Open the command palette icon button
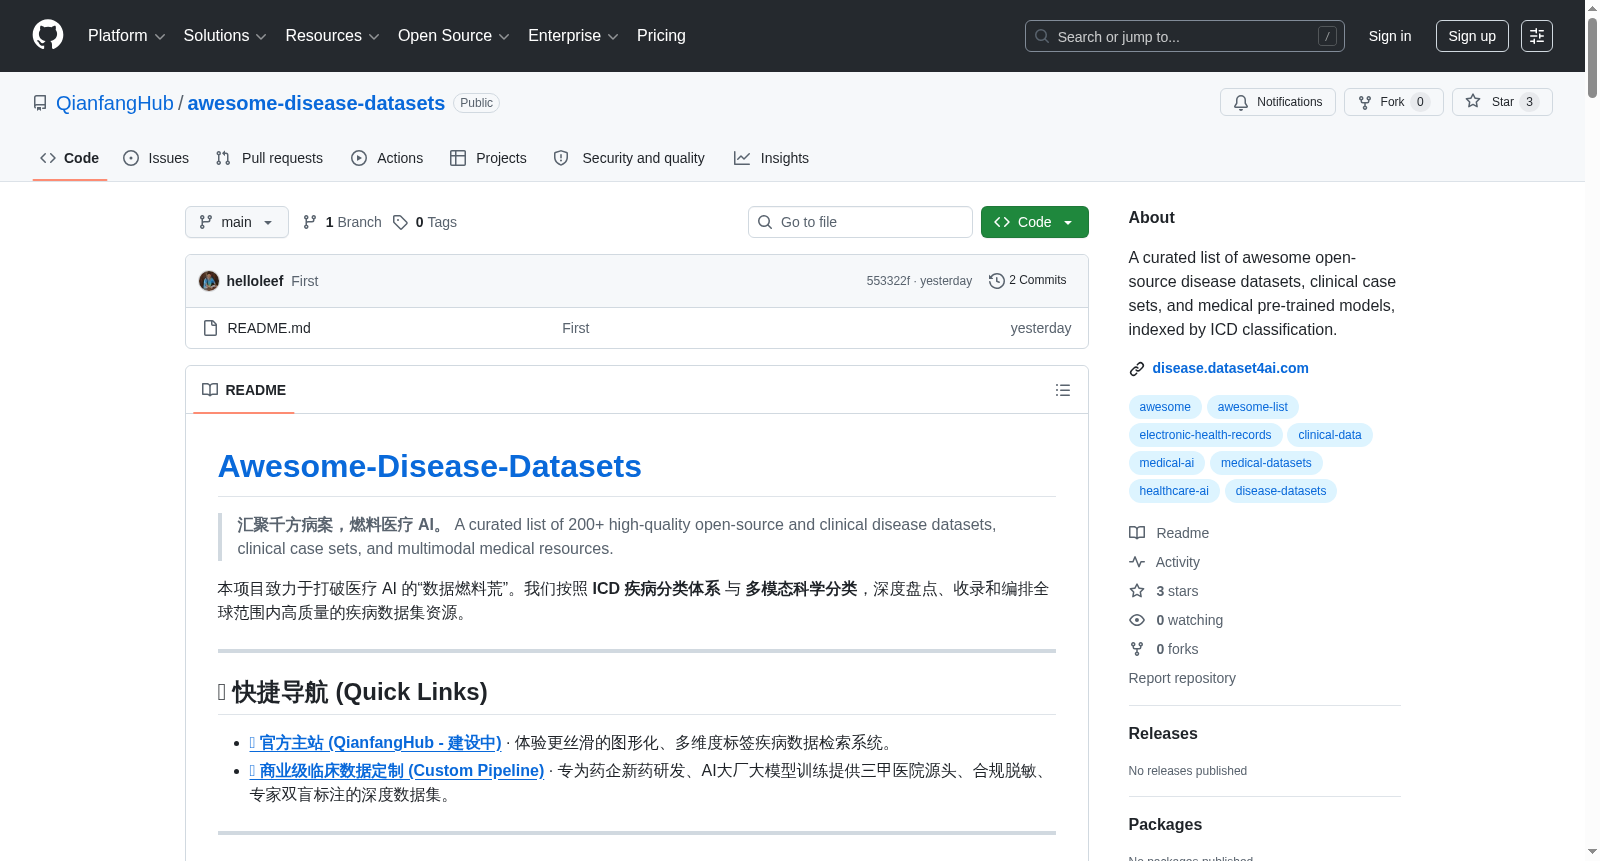Screen dimensions: 1600x861 [1536, 36]
